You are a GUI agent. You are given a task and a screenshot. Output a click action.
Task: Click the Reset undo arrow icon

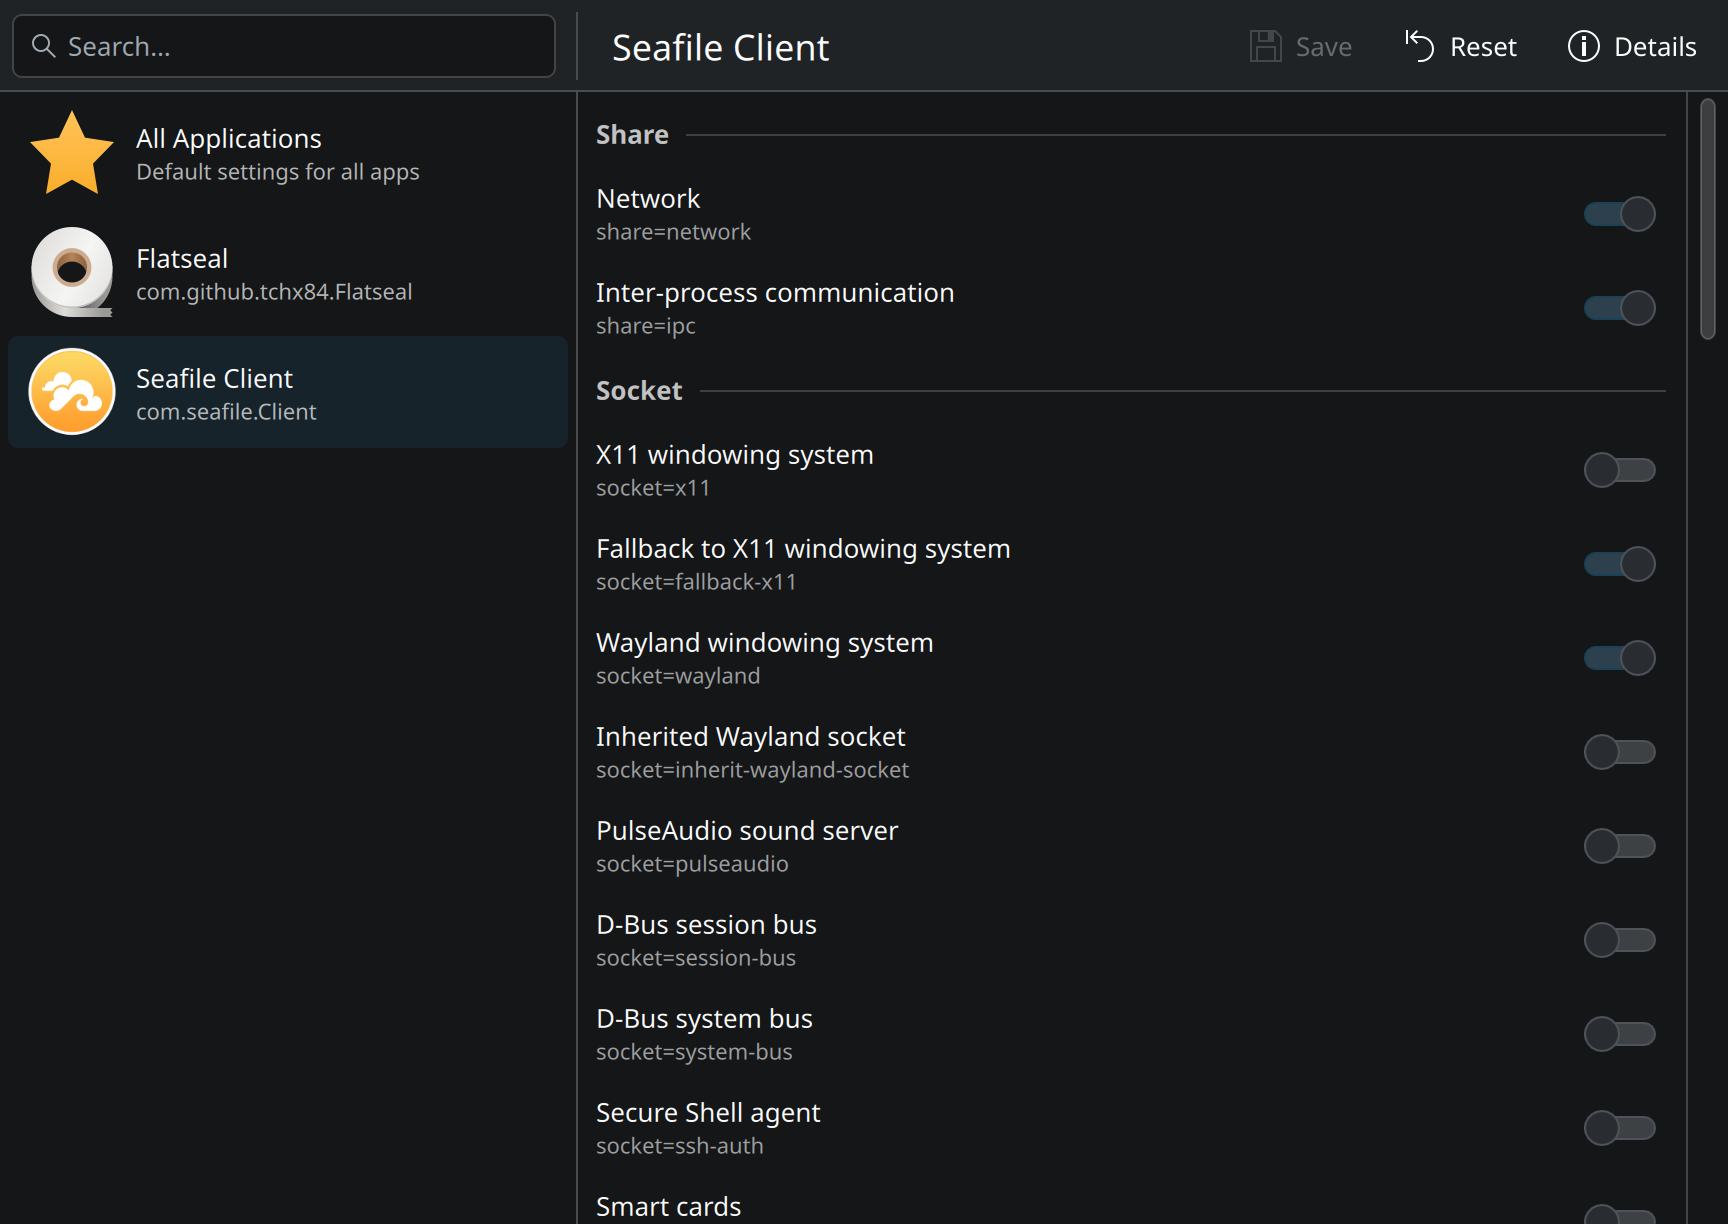(x=1419, y=46)
